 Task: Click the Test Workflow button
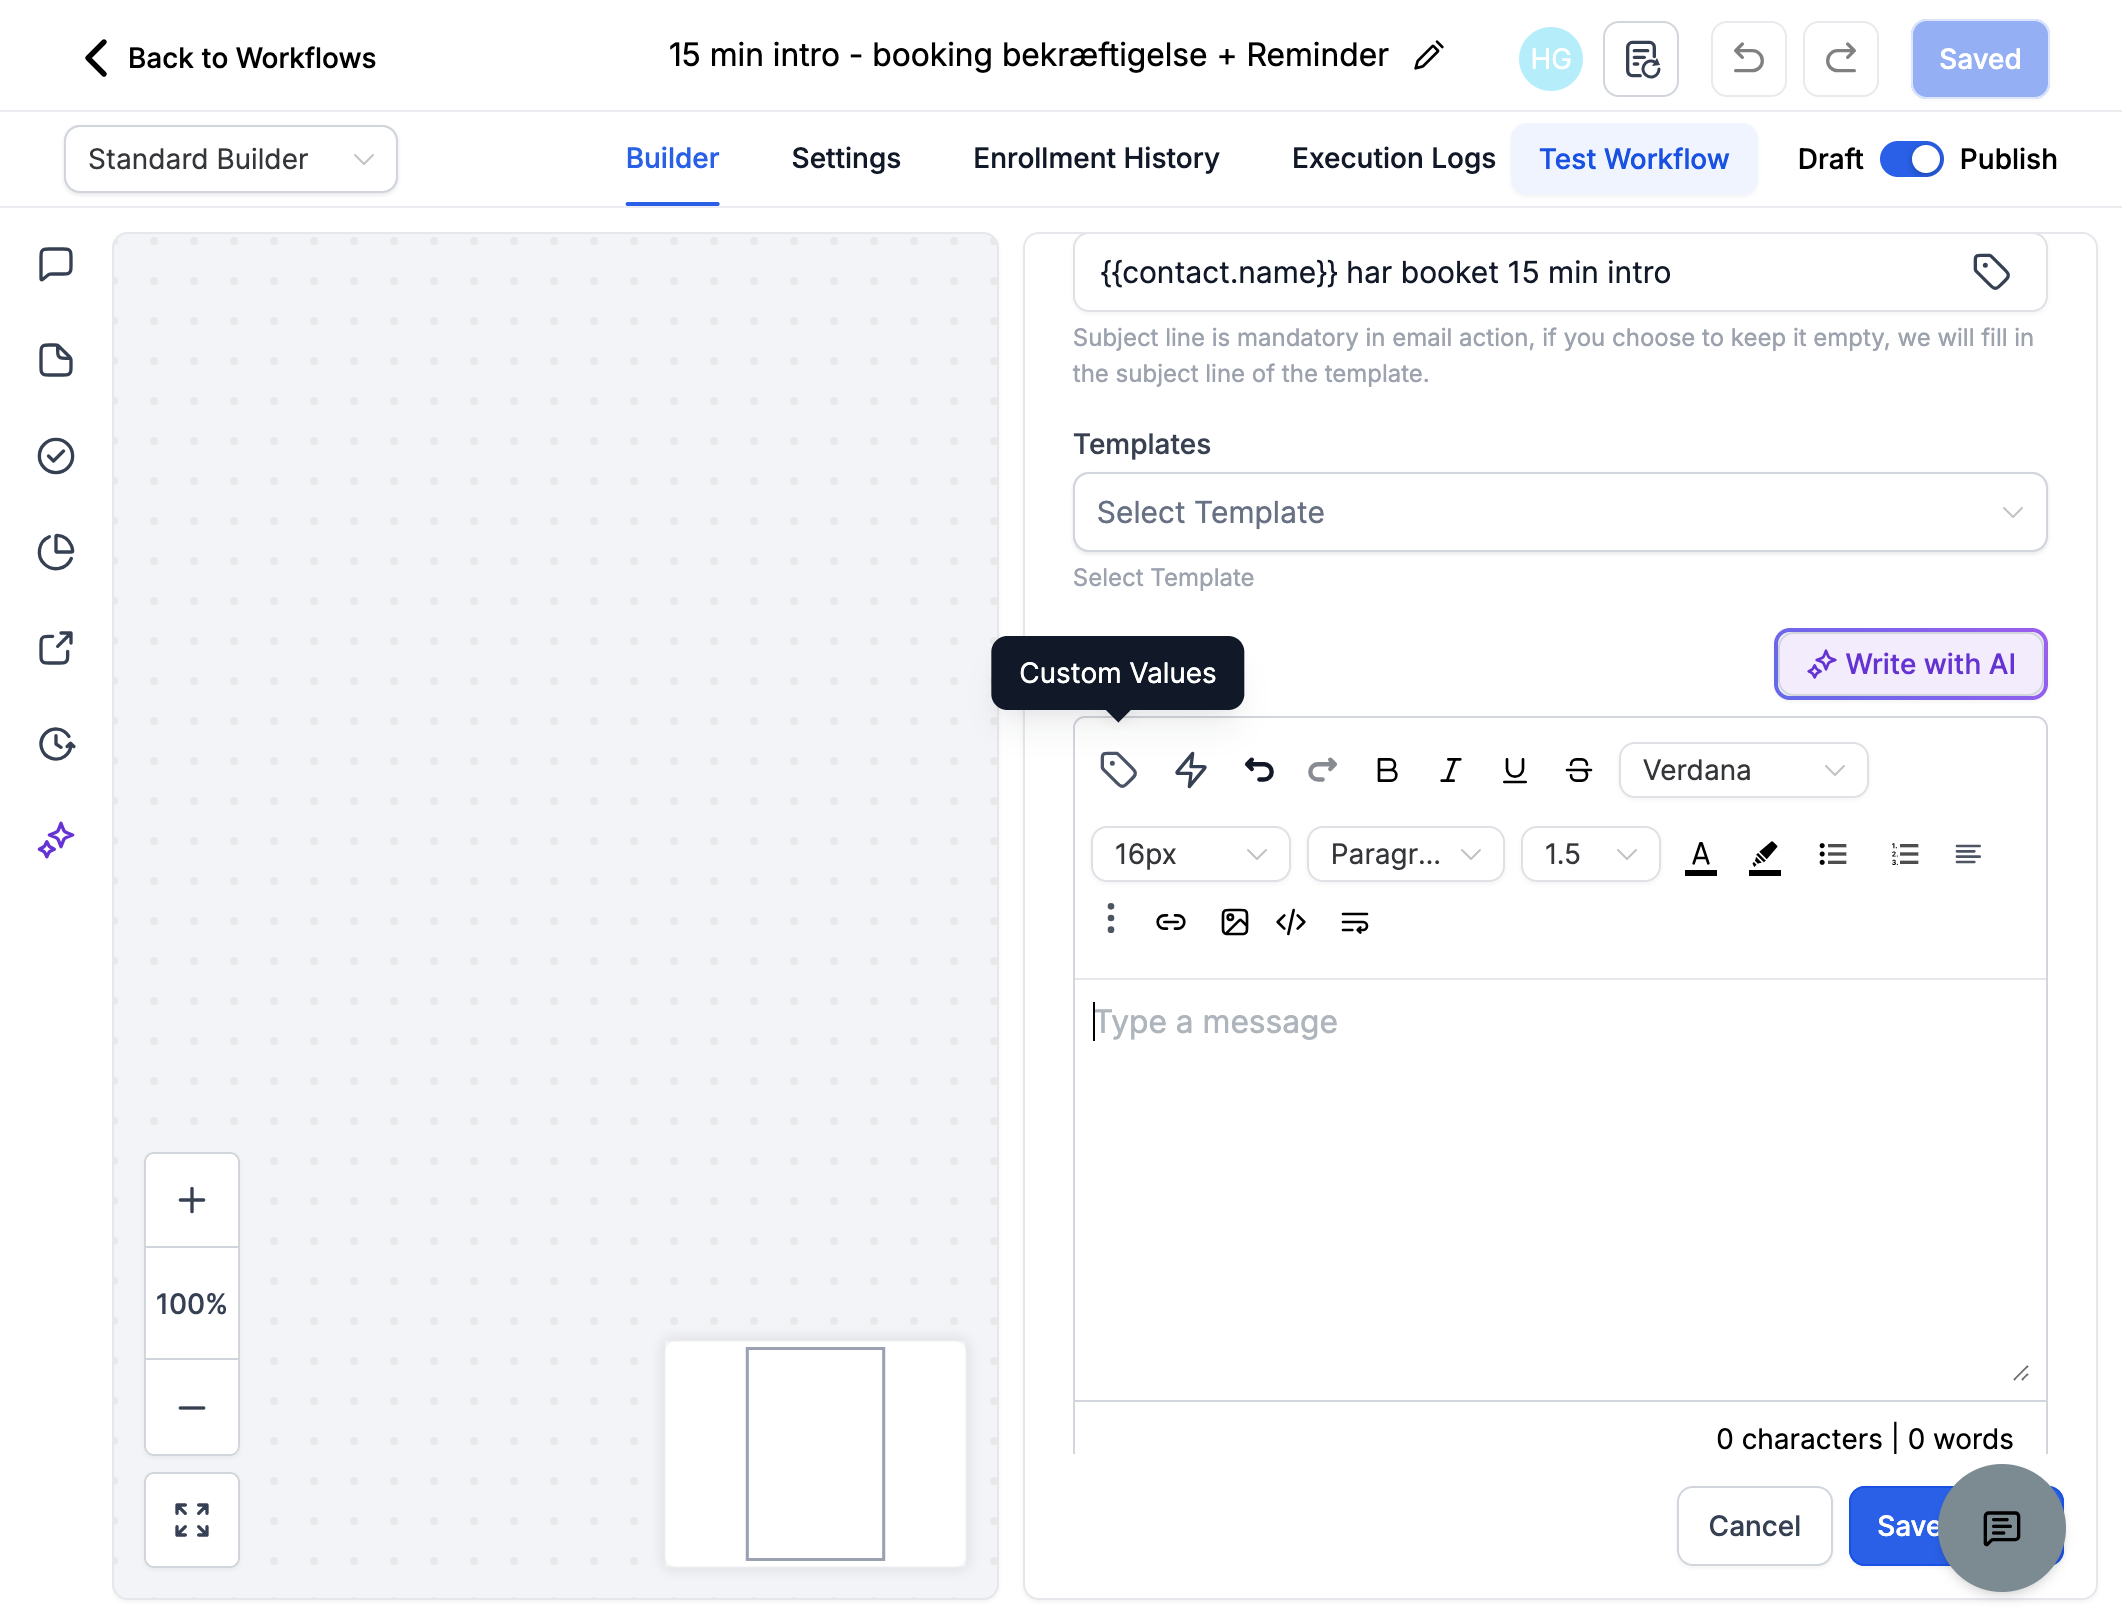pyautogui.click(x=1634, y=159)
